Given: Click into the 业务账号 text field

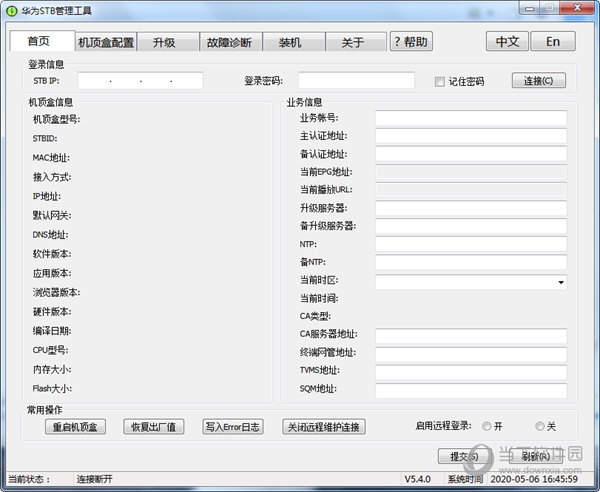Looking at the screenshot, I should click(x=470, y=118).
